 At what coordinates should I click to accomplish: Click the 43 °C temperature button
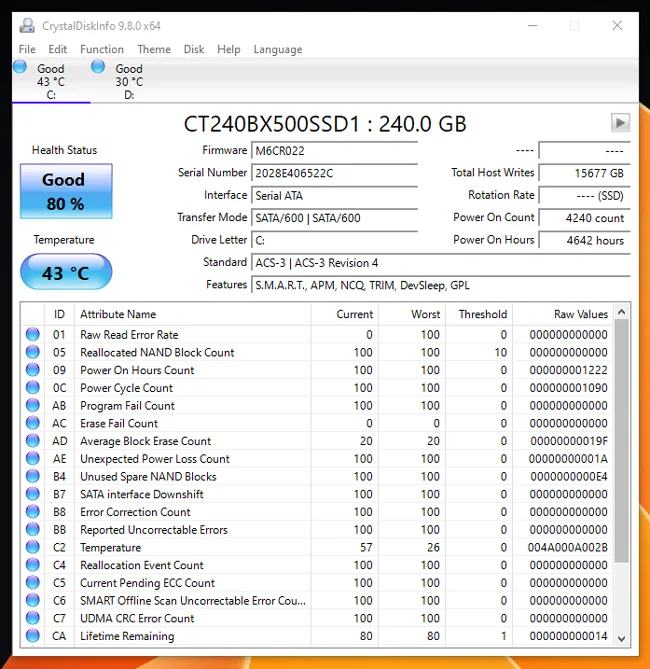(x=66, y=271)
